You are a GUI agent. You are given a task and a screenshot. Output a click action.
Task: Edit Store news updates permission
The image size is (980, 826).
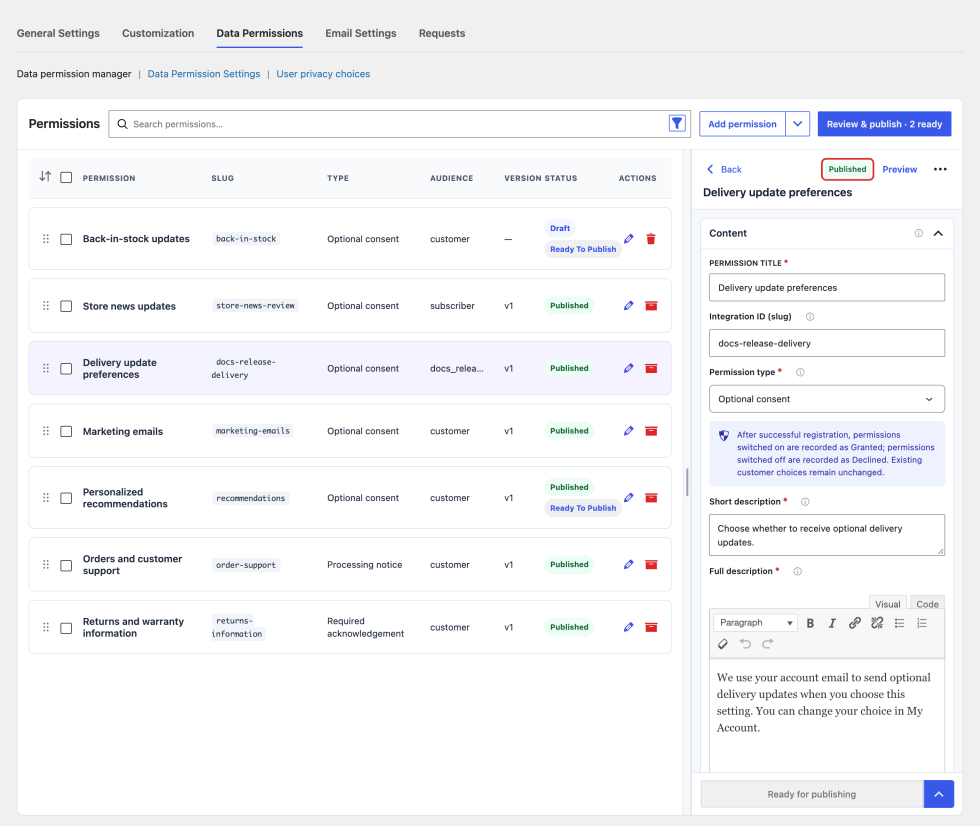coord(629,306)
